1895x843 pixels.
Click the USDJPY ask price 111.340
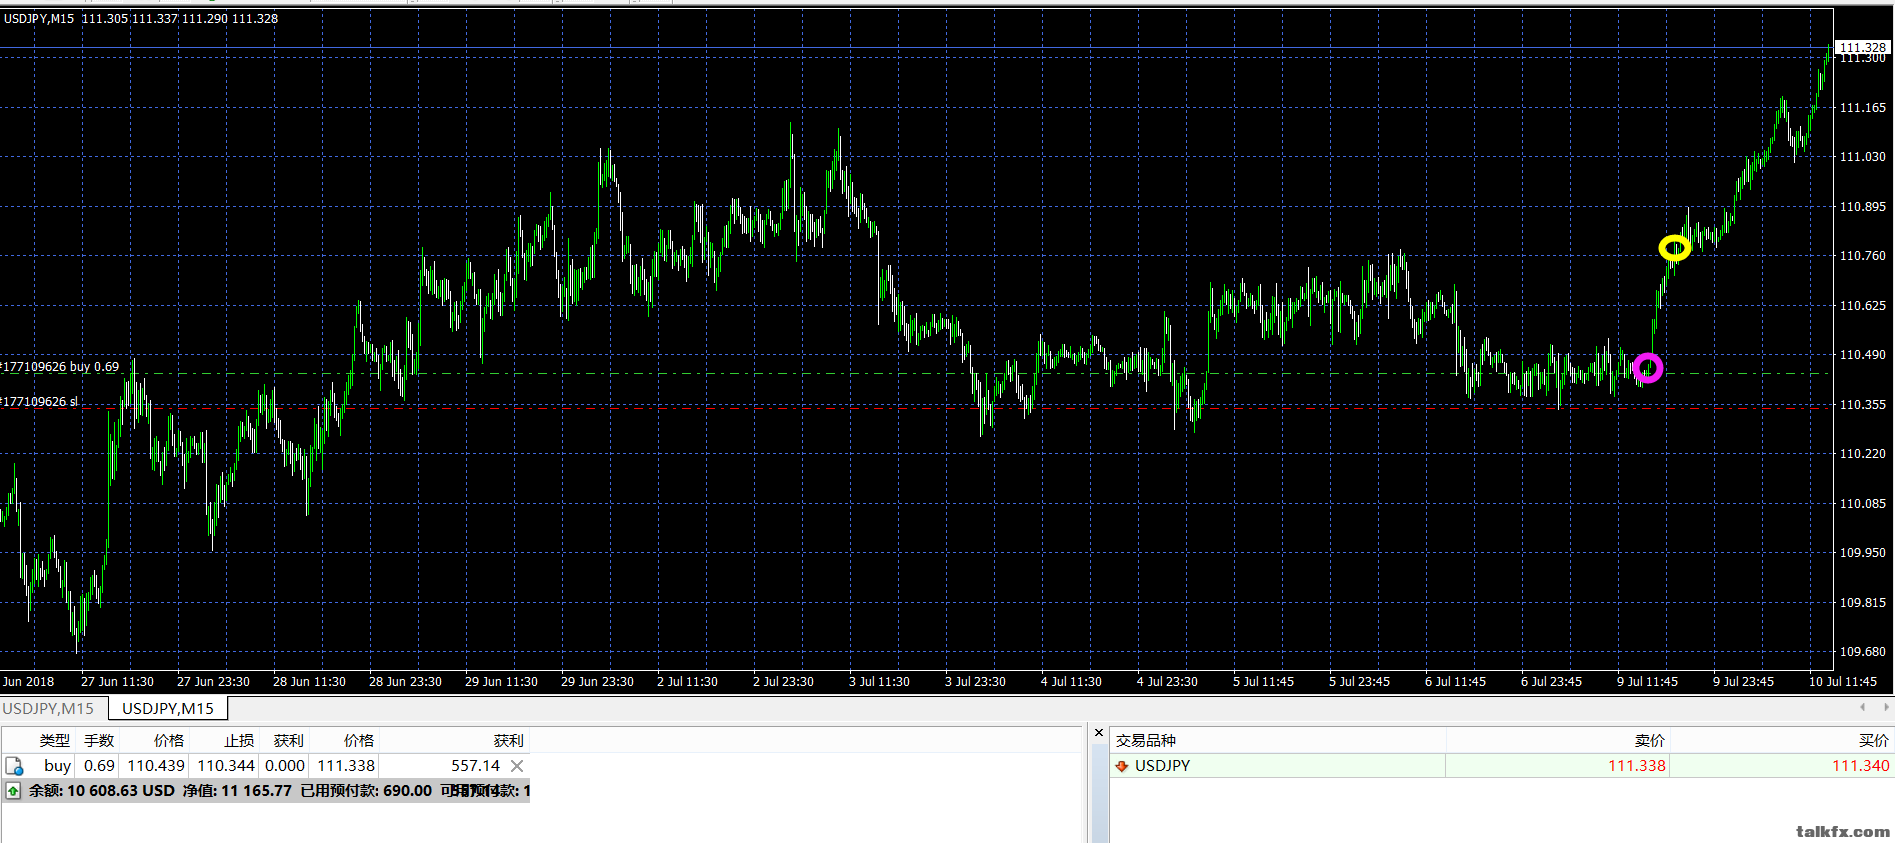pyautogui.click(x=1860, y=766)
